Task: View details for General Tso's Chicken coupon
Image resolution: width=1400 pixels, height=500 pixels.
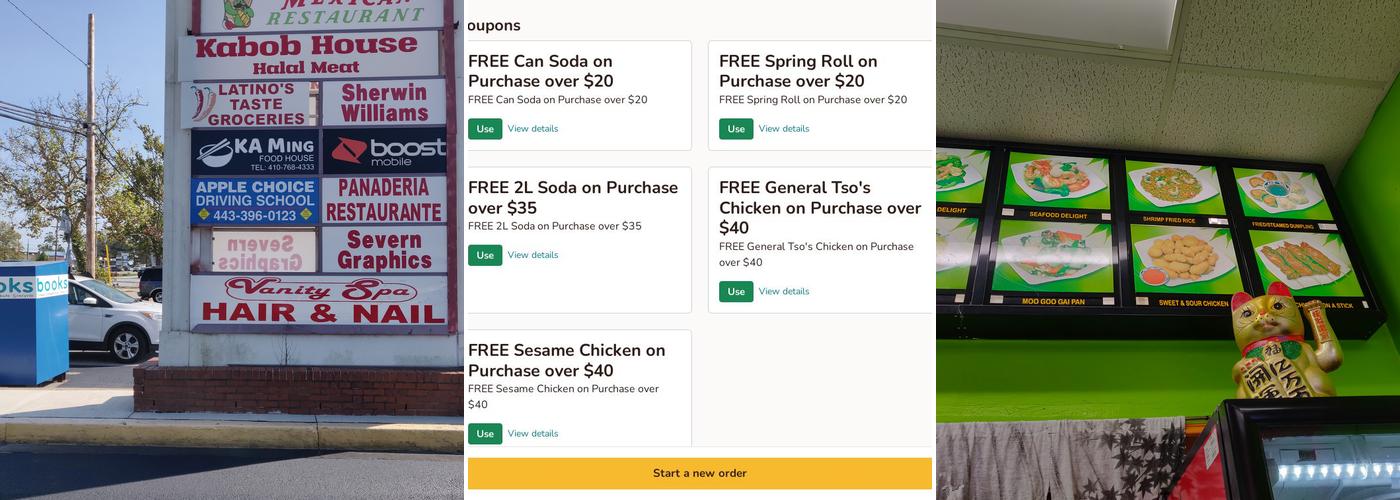Action: pyautogui.click(x=784, y=292)
